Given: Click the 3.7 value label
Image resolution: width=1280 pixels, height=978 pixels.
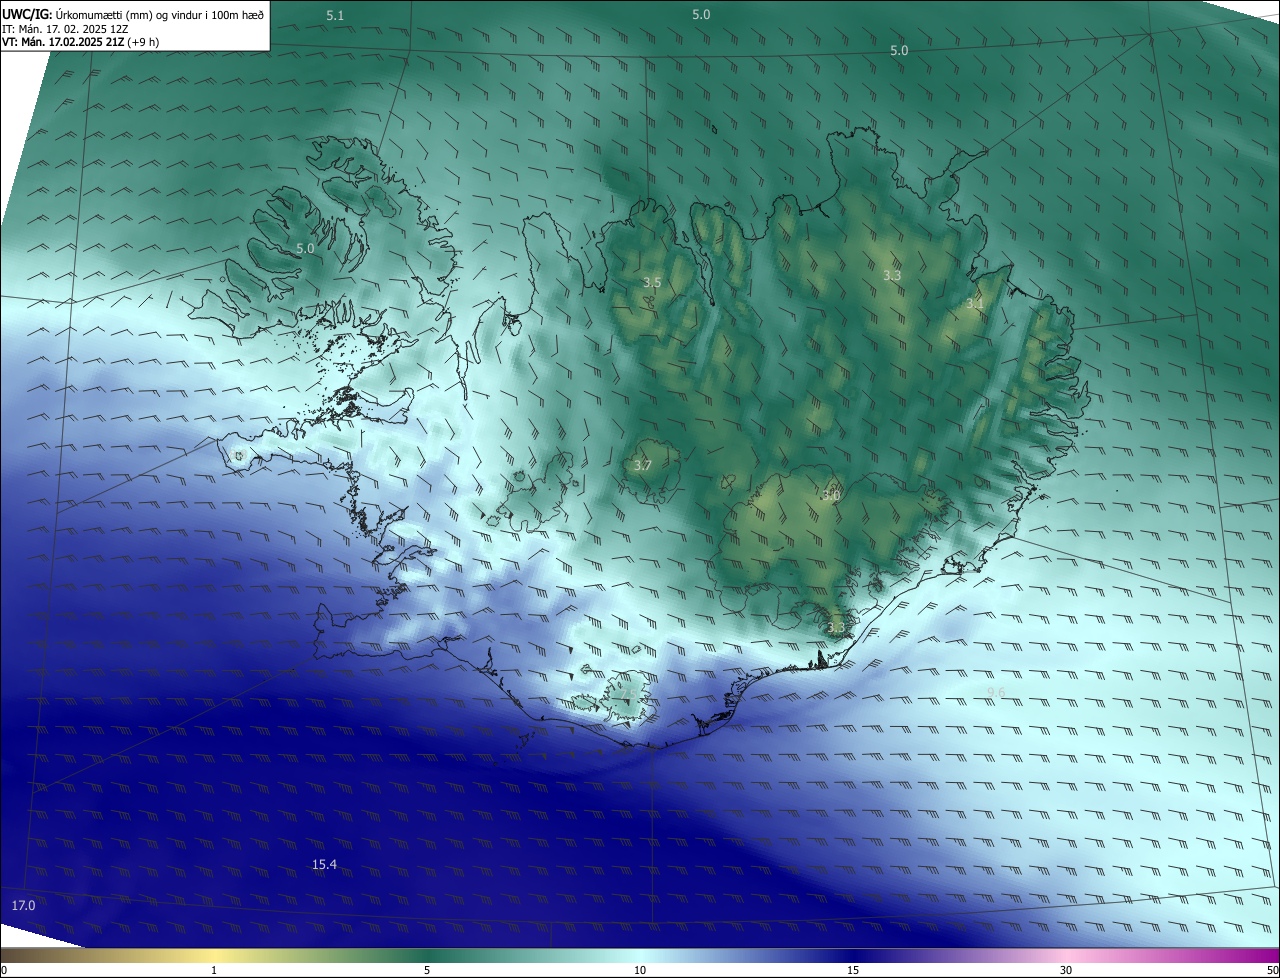Looking at the screenshot, I should 643,465.
